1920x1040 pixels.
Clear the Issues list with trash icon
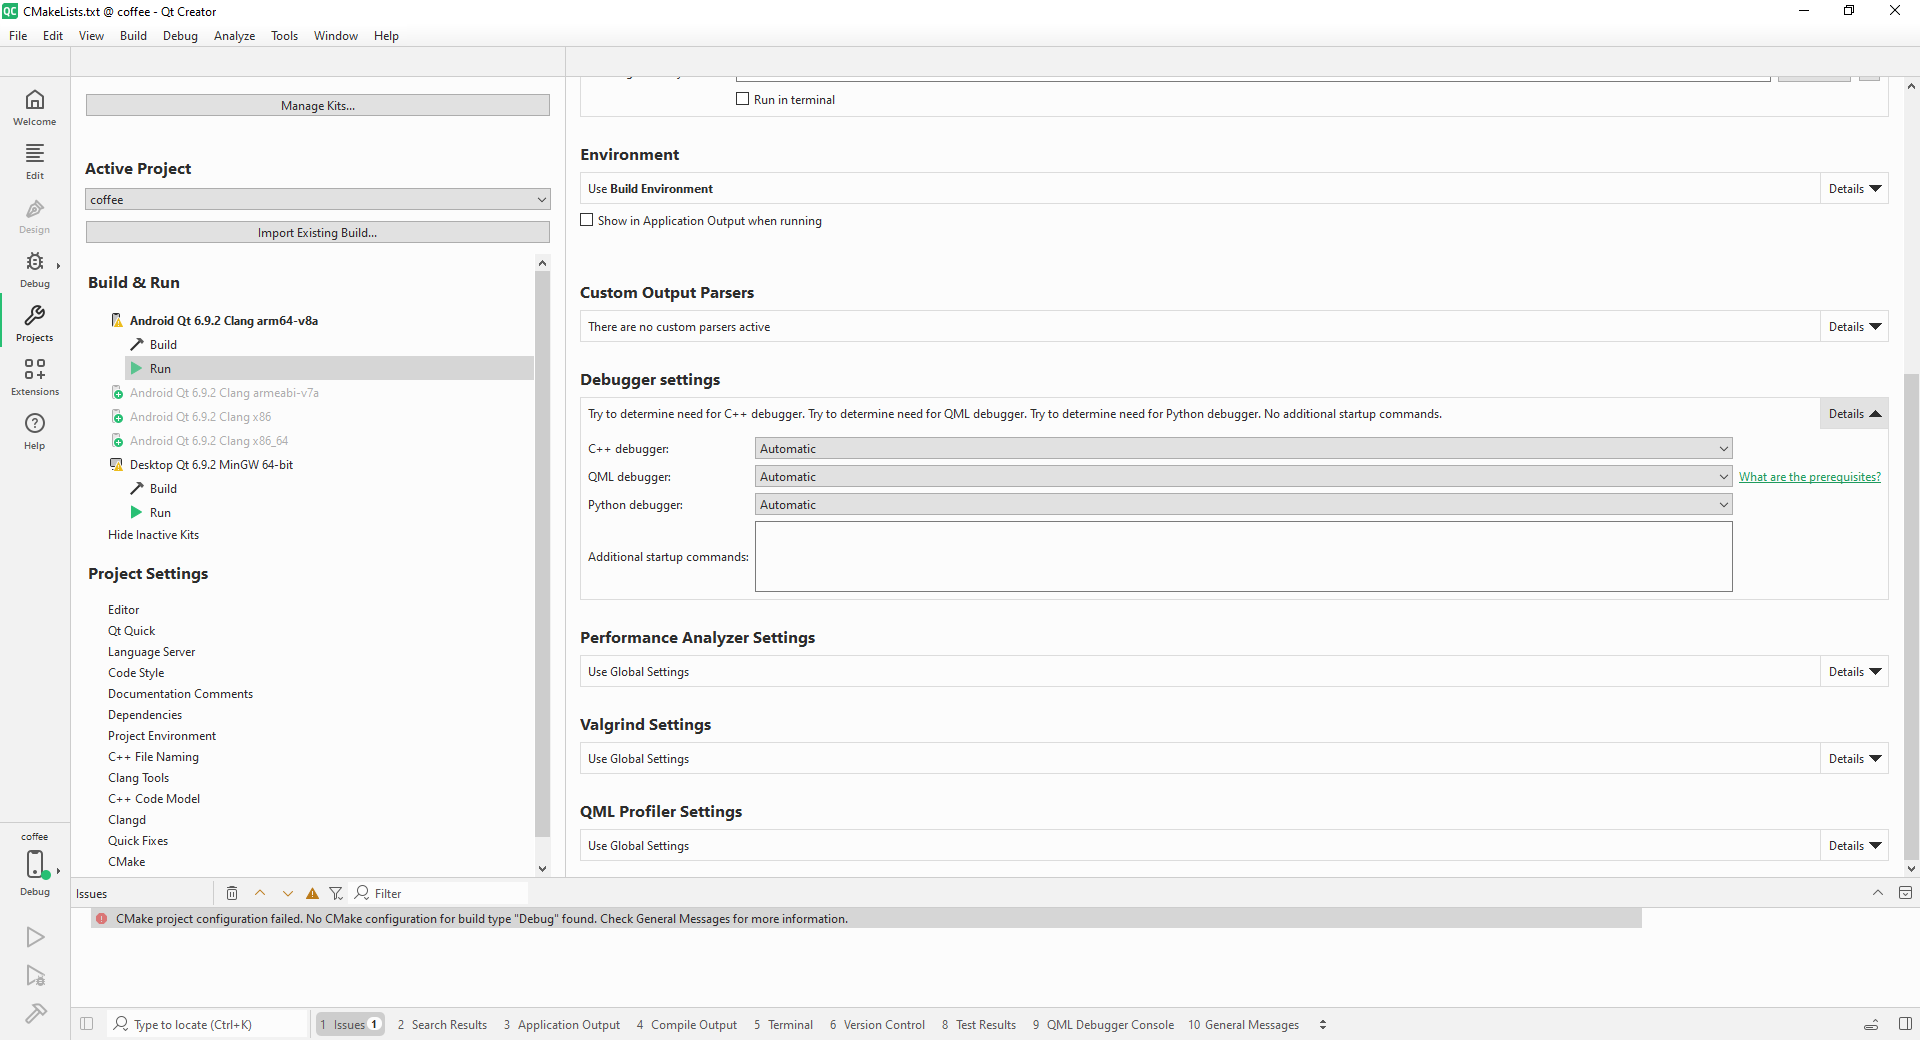[232, 893]
